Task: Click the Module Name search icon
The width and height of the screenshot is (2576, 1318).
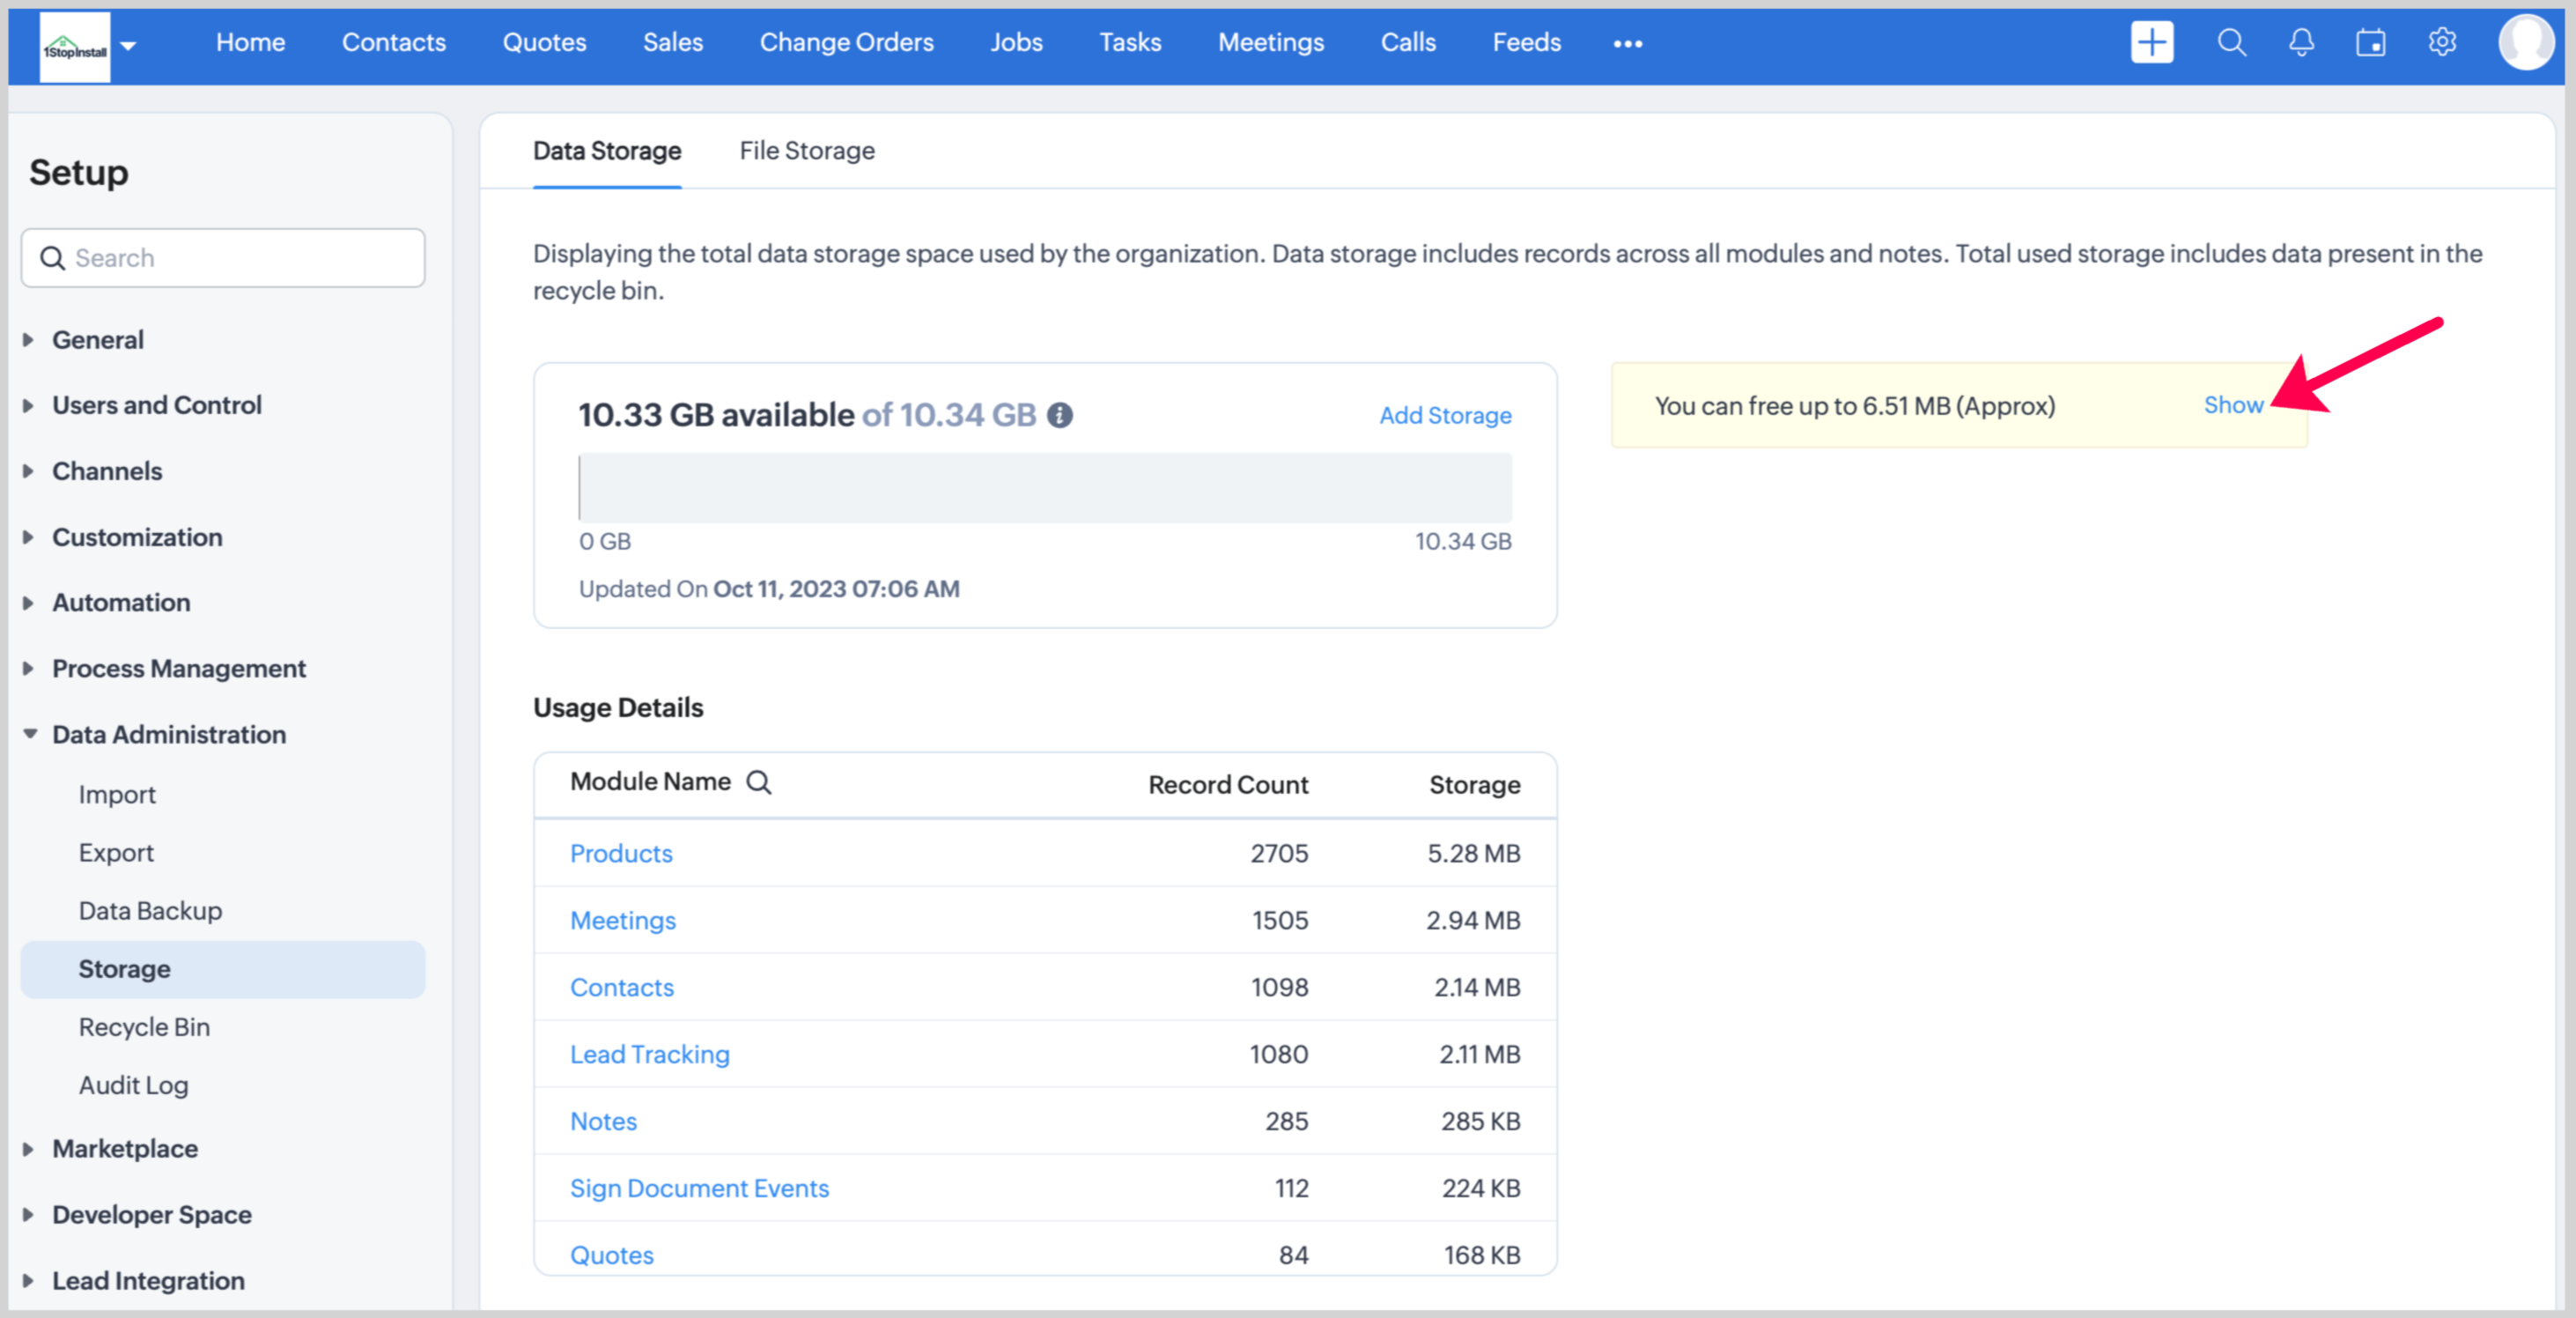Action: [x=759, y=782]
